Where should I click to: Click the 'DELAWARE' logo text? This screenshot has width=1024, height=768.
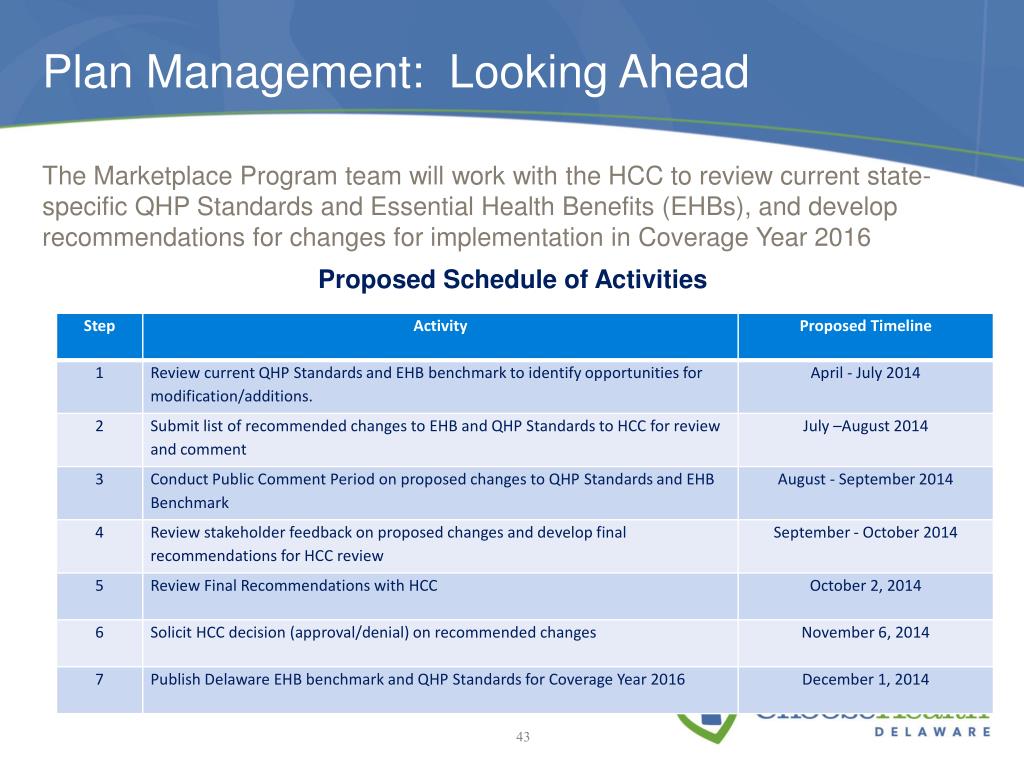click(933, 732)
